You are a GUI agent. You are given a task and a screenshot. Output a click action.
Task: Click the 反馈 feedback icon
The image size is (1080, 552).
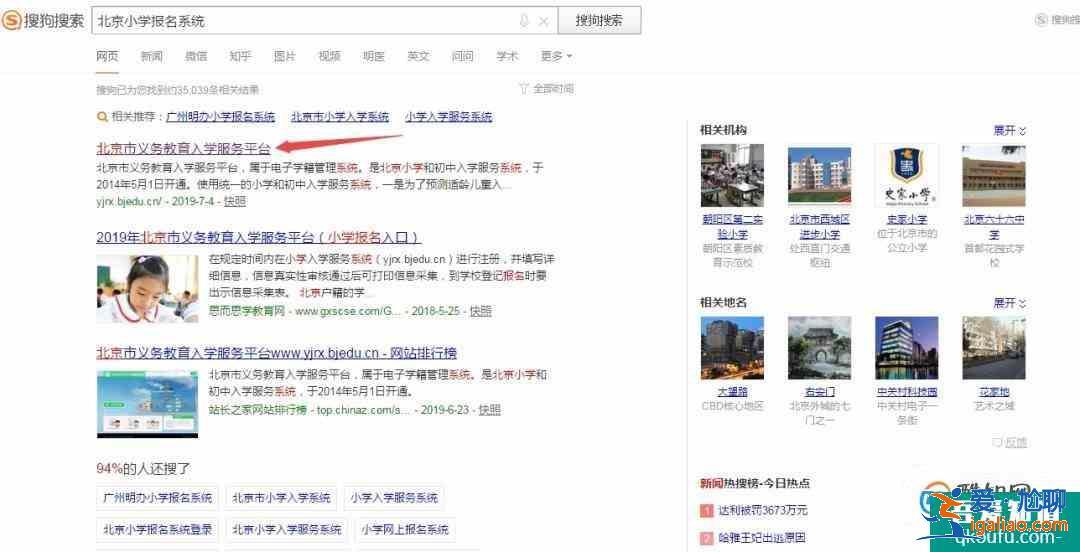[x=997, y=442]
